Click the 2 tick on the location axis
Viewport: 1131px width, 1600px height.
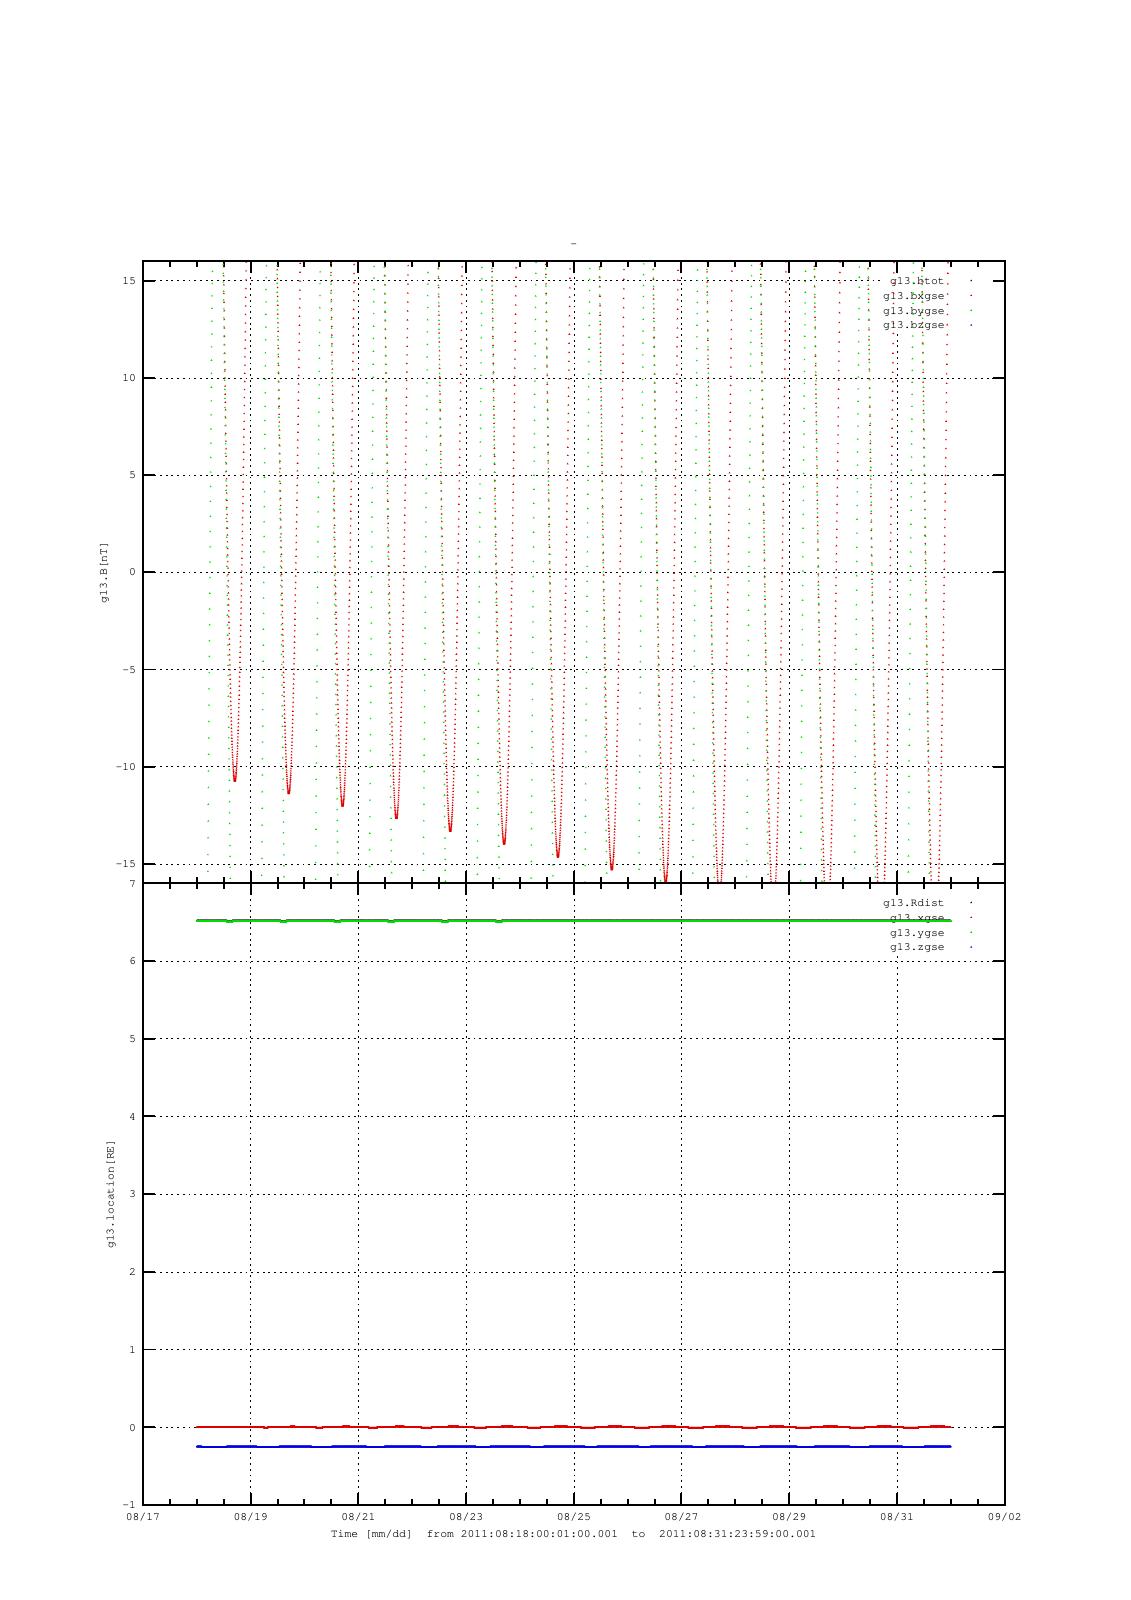(x=132, y=1272)
